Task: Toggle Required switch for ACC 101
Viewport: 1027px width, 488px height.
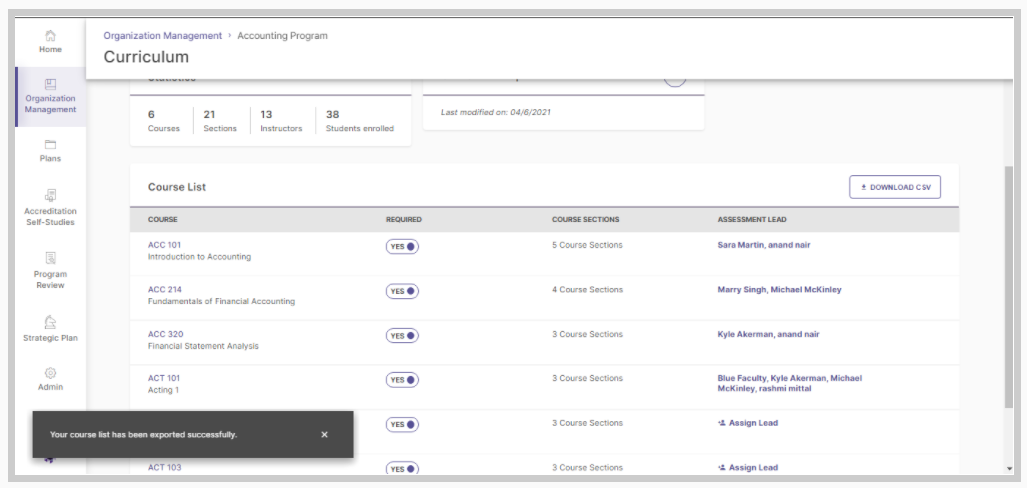Action: point(402,246)
